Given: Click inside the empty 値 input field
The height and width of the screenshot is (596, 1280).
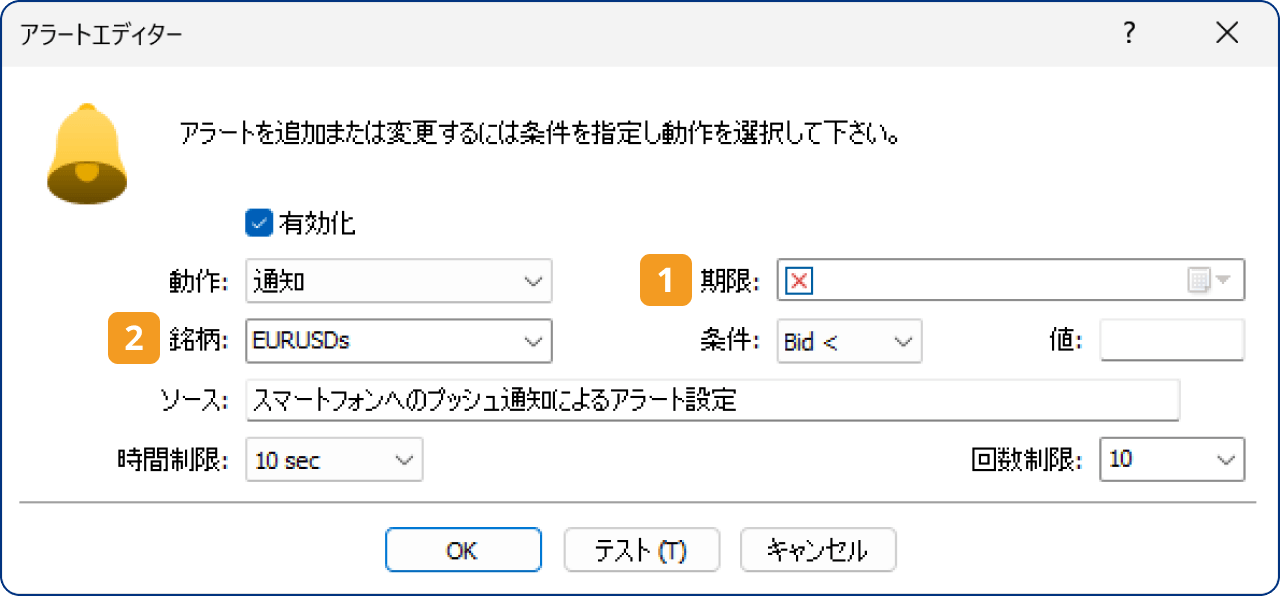Looking at the screenshot, I should (1170, 341).
